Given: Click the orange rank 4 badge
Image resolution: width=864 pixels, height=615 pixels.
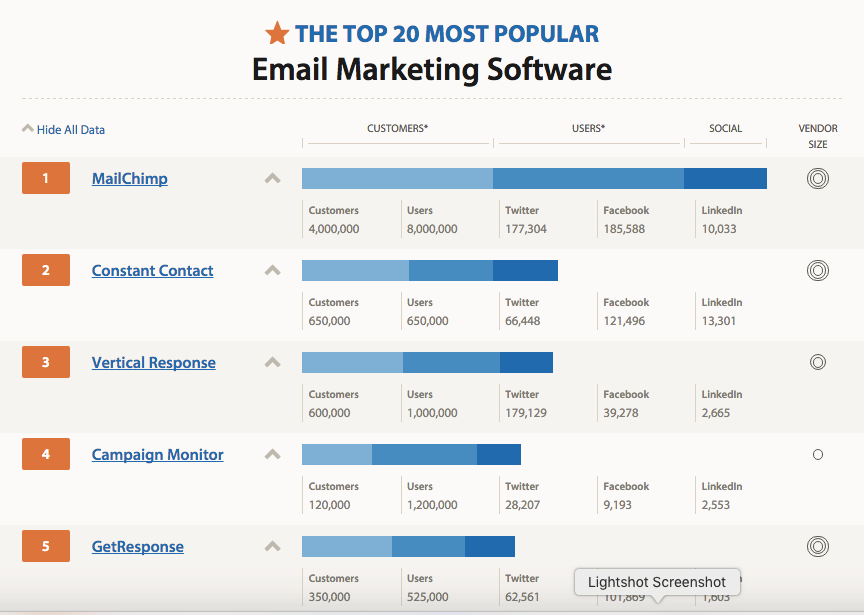Looking at the screenshot, I should point(46,454).
